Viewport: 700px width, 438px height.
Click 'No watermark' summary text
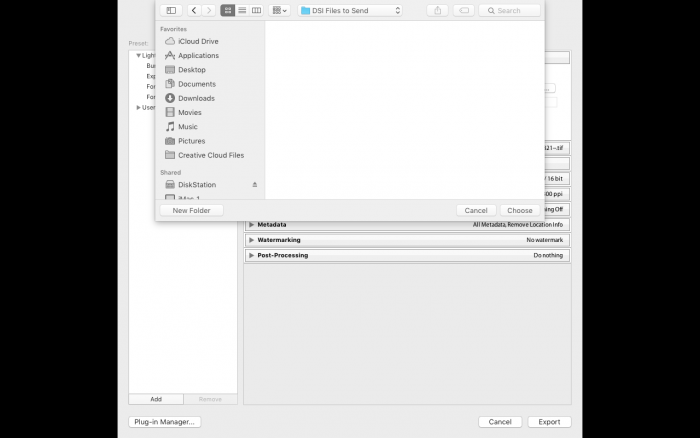[545, 240]
